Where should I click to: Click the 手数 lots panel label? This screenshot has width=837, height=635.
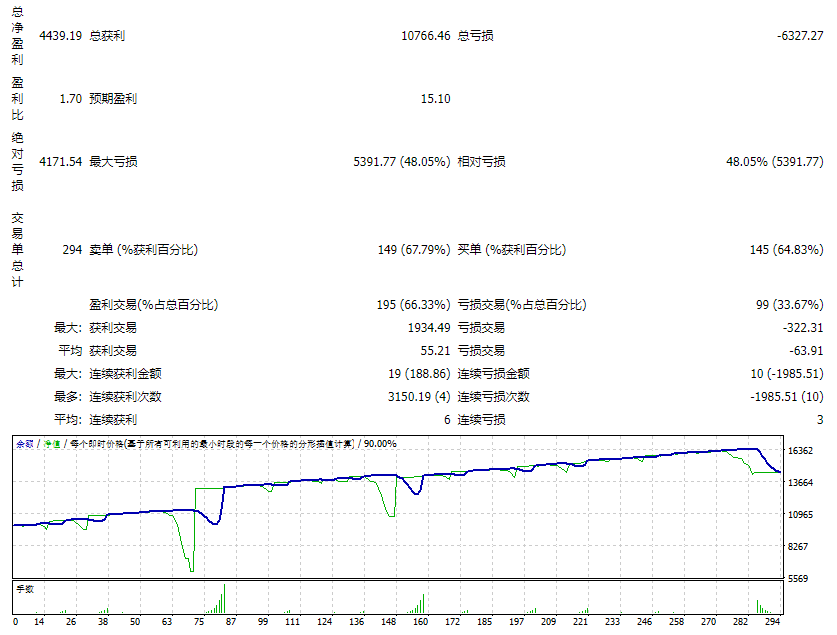coord(24,589)
